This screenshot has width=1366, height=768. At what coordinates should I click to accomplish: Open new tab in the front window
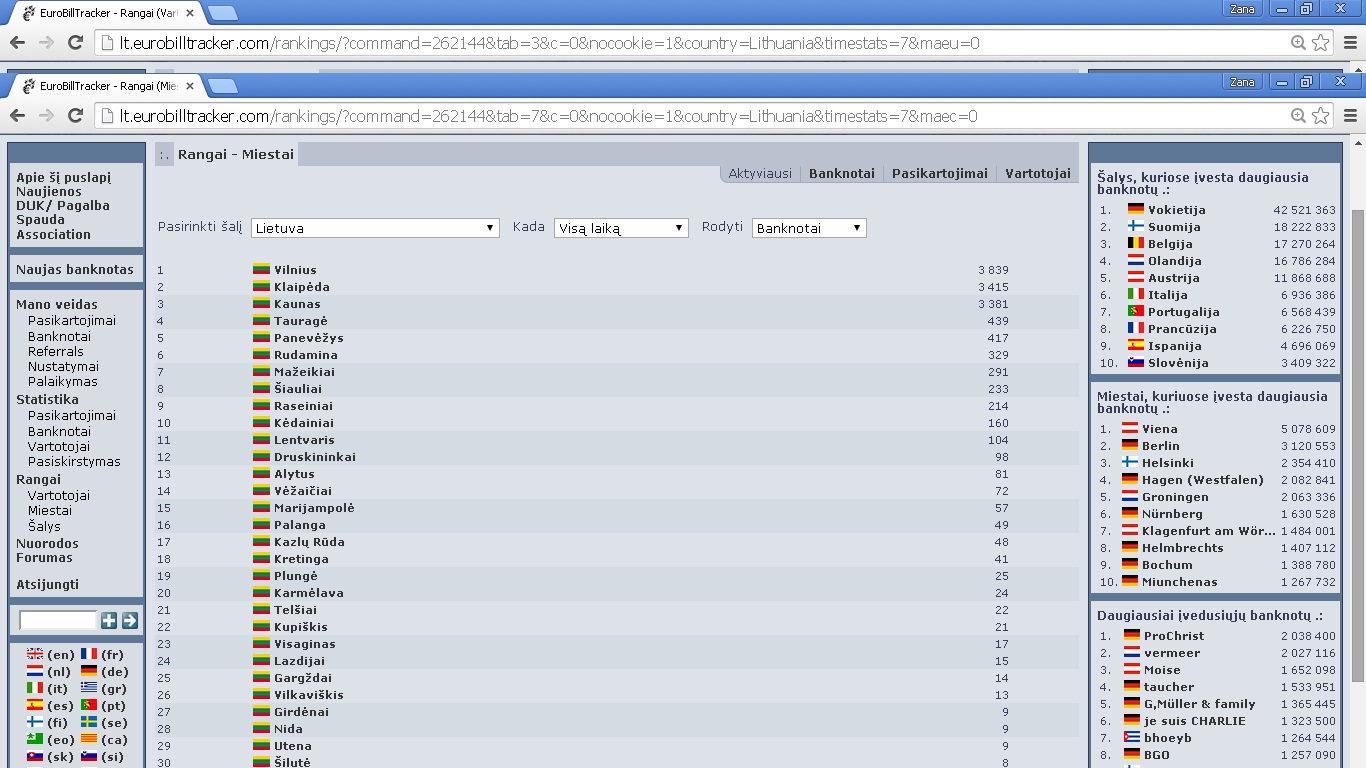(222, 86)
